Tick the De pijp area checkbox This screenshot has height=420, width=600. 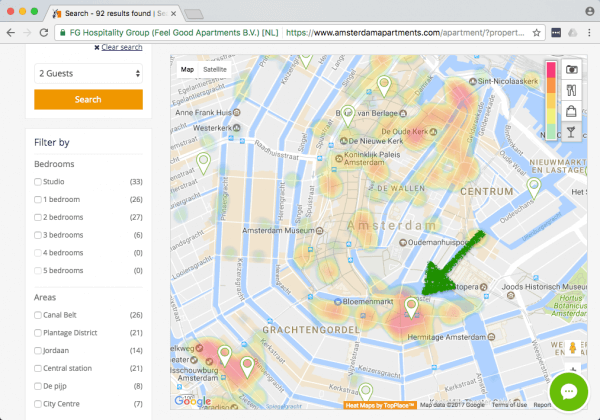coord(38,386)
